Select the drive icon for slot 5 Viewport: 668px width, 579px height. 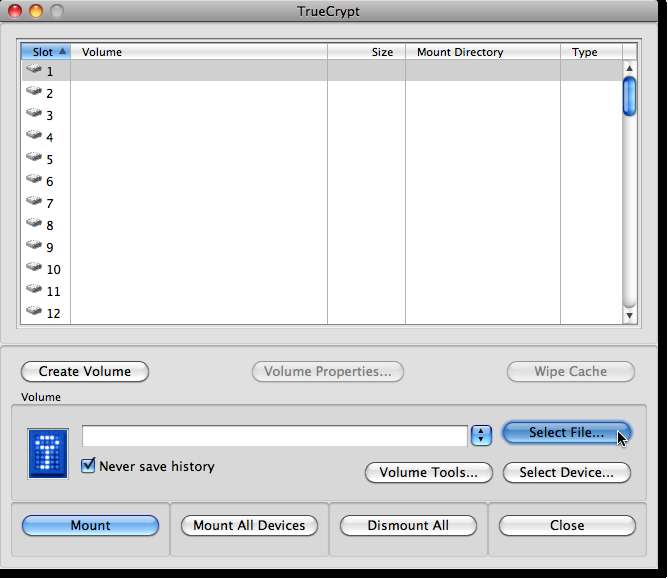[34, 157]
